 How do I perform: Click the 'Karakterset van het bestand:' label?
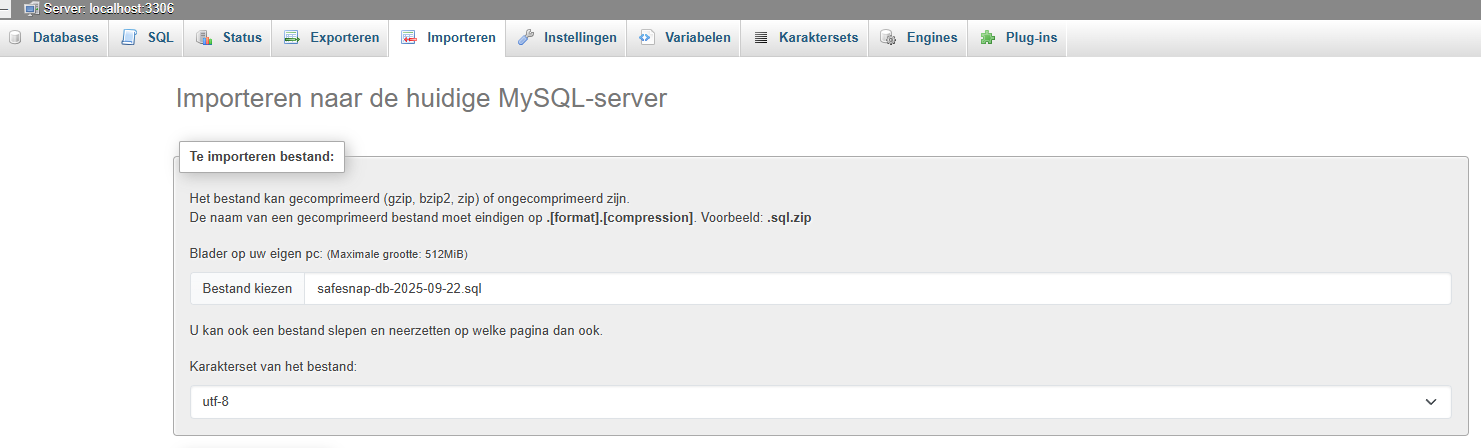pyautogui.click(x=273, y=367)
